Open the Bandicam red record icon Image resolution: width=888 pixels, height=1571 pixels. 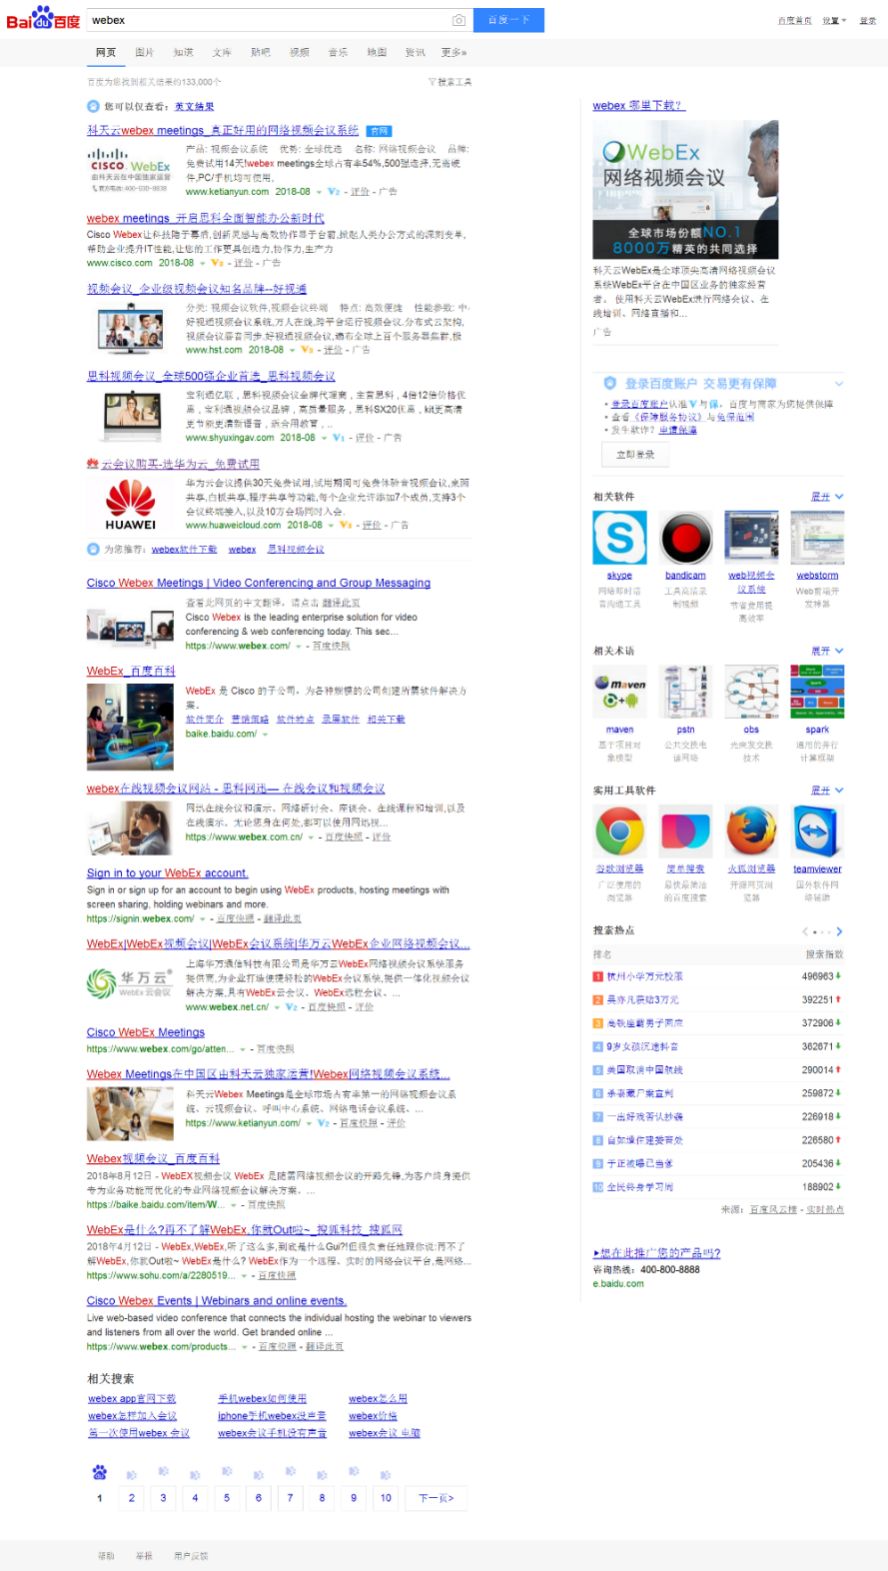pyautogui.click(x=685, y=538)
